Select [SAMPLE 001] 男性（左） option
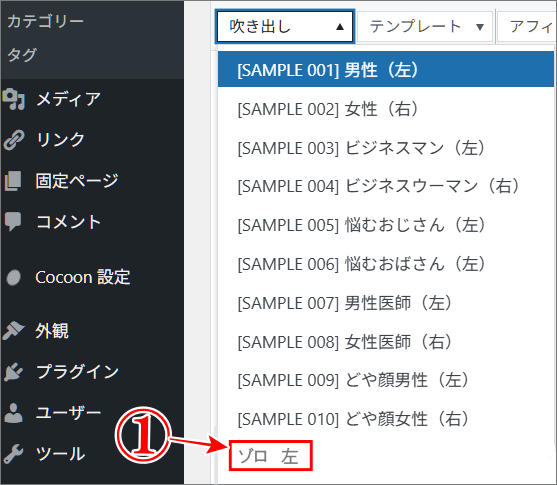This screenshot has height=485, width=557. pyautogui.click(x=386, y=69)
